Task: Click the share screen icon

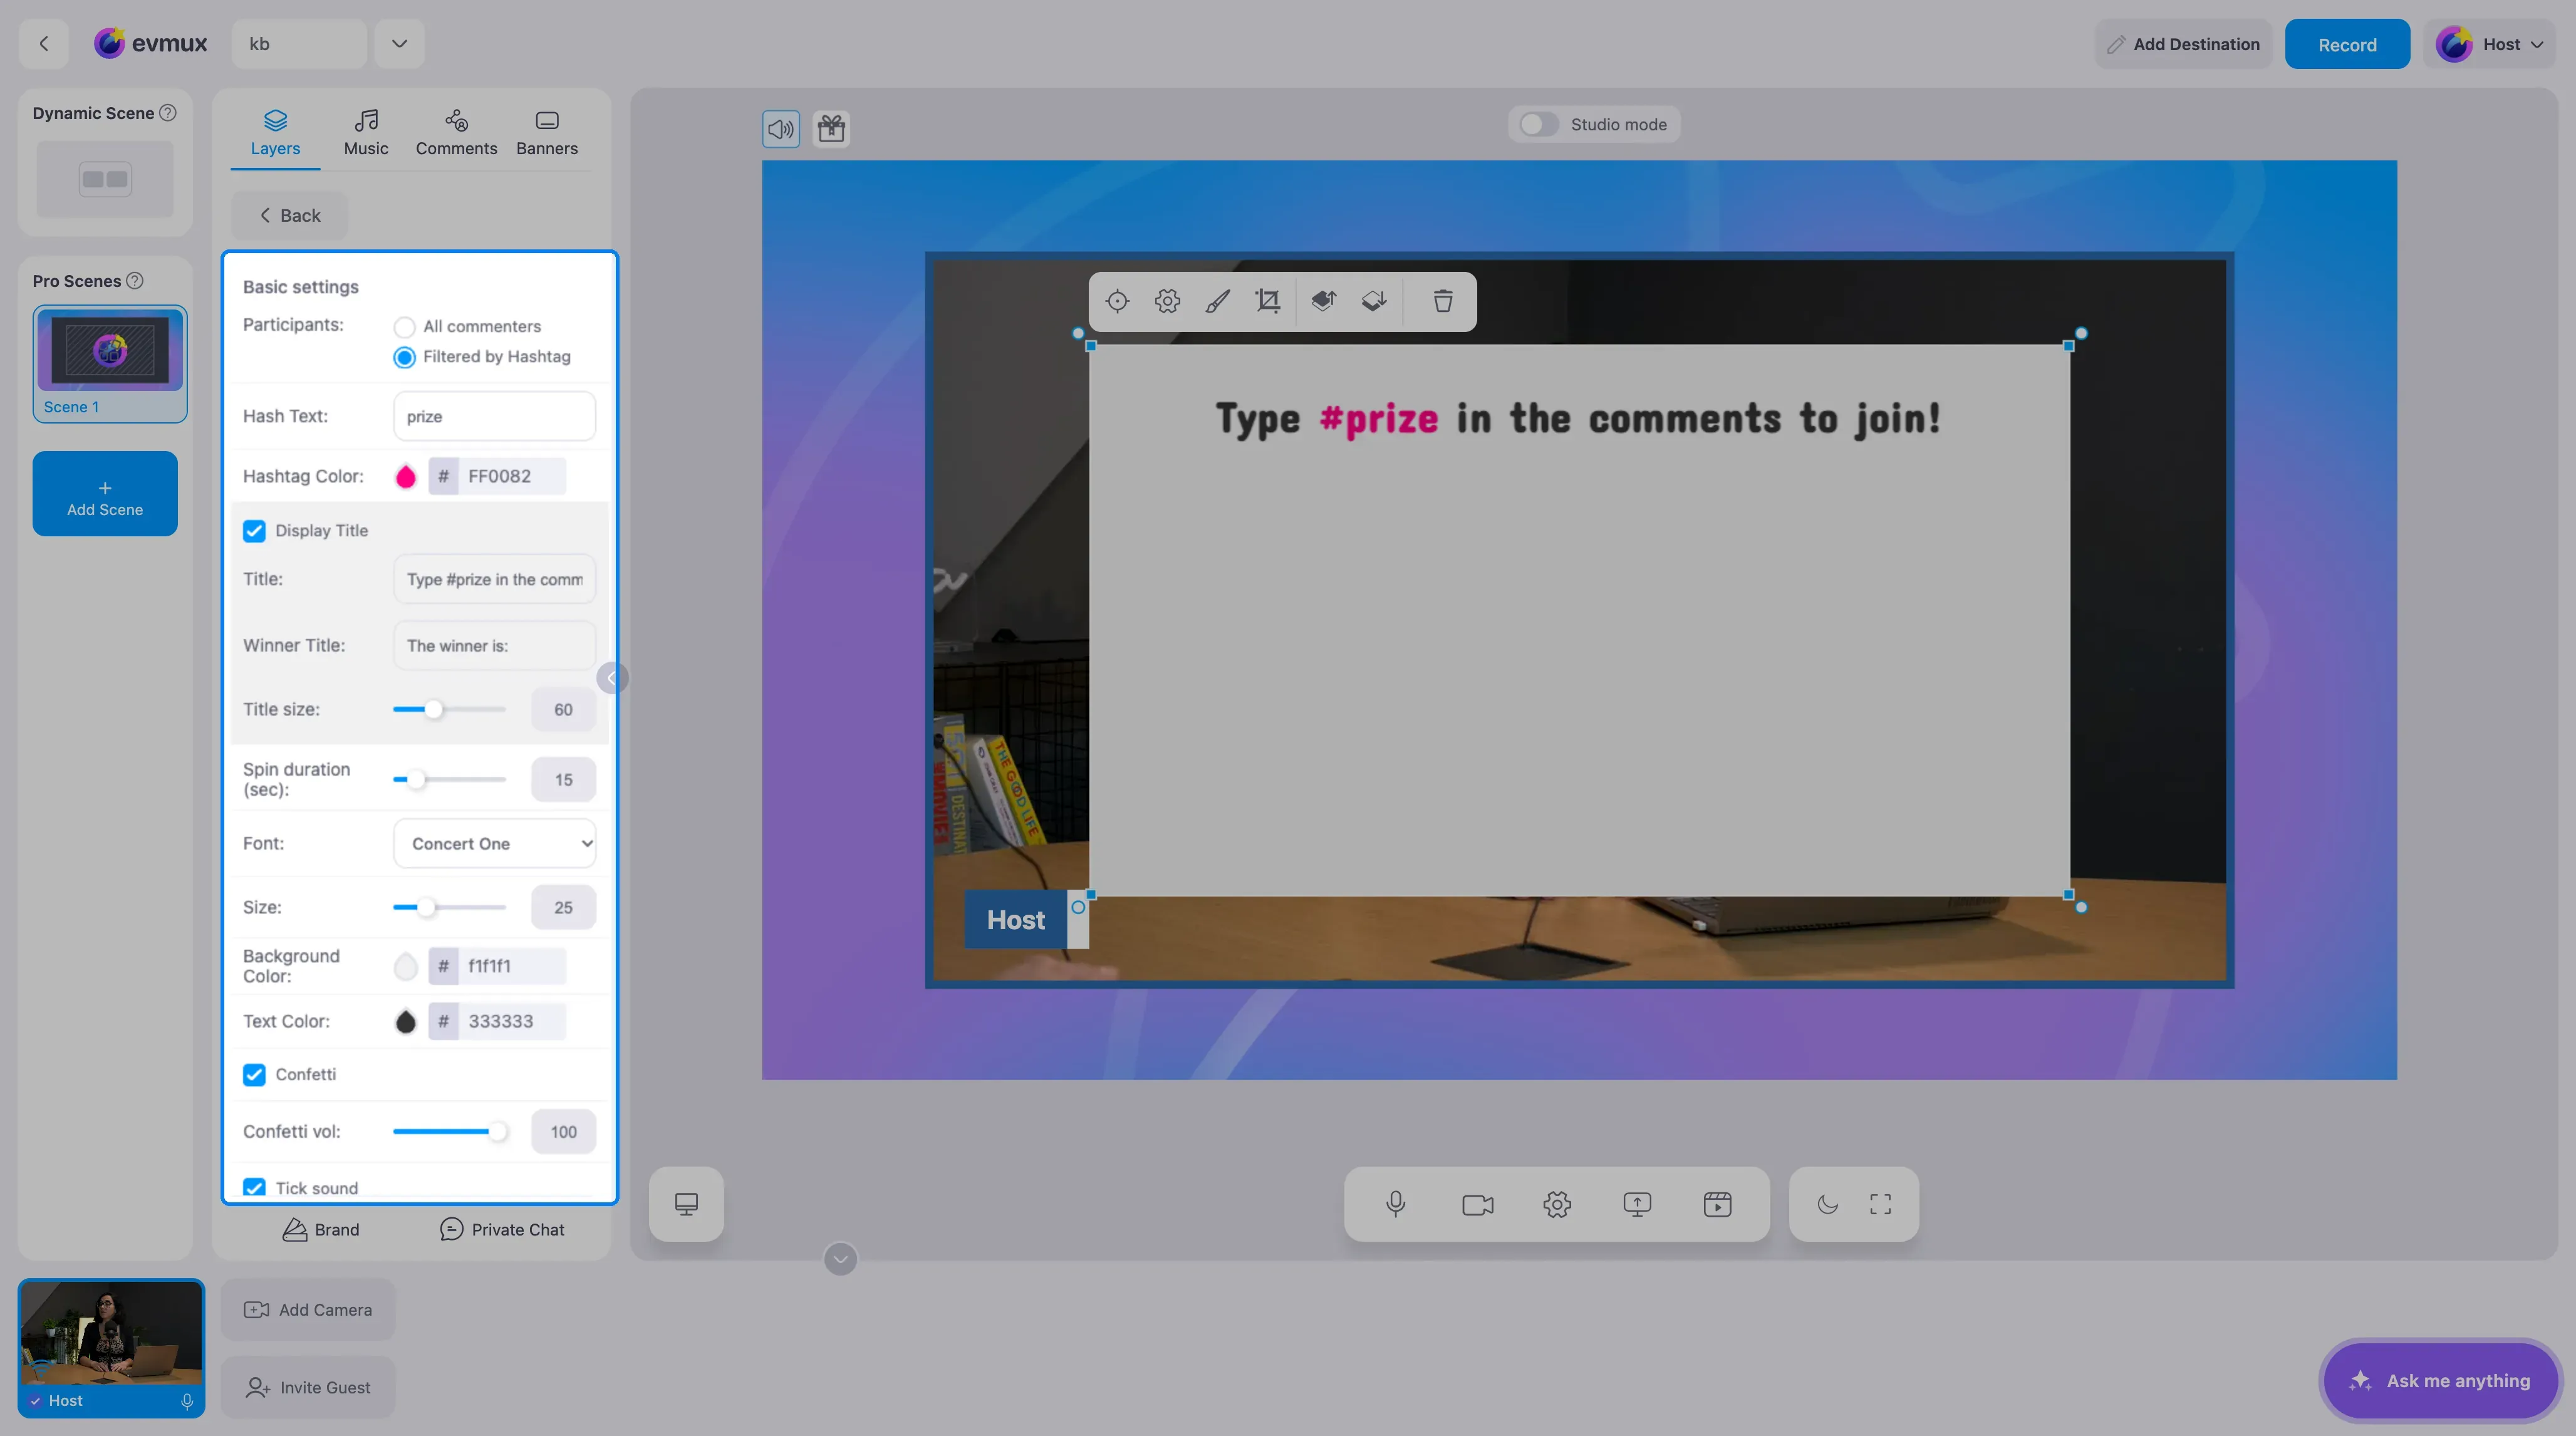Action: [1637, 1204]
